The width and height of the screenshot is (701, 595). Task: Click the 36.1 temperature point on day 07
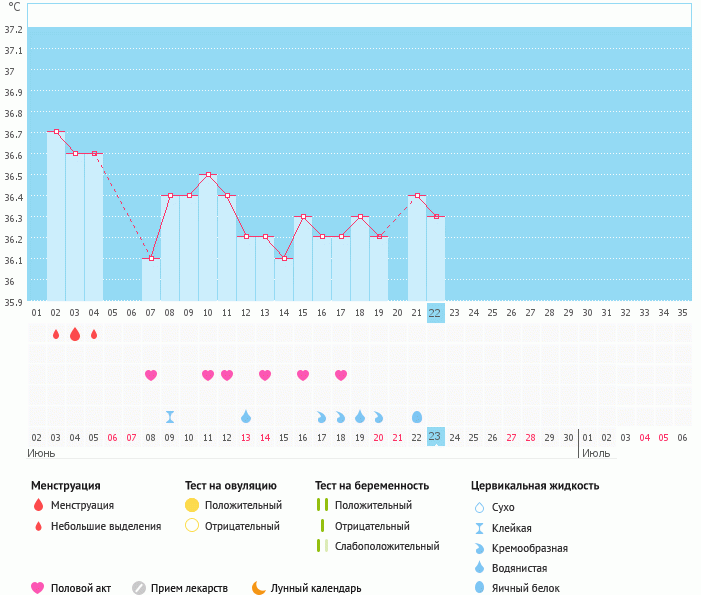151,258
